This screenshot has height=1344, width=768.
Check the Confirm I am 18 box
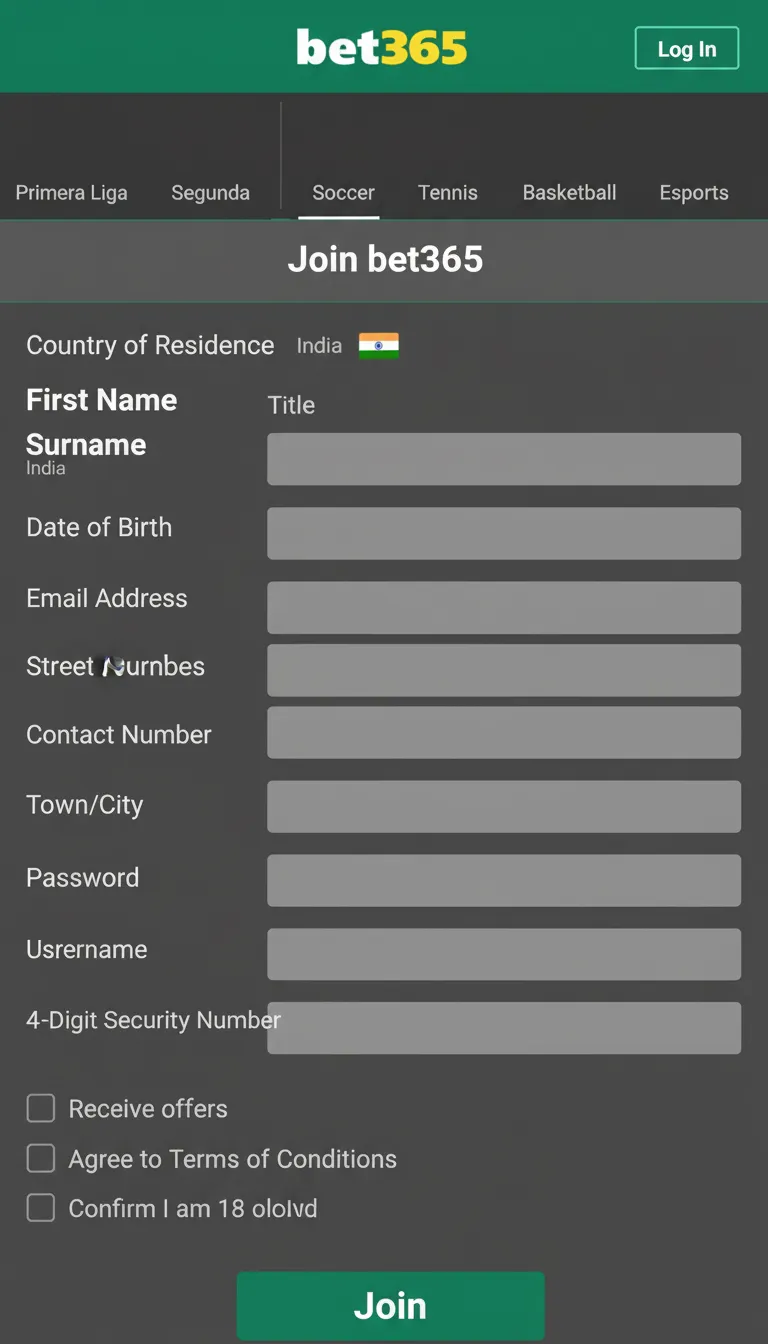pos(41,1208)
